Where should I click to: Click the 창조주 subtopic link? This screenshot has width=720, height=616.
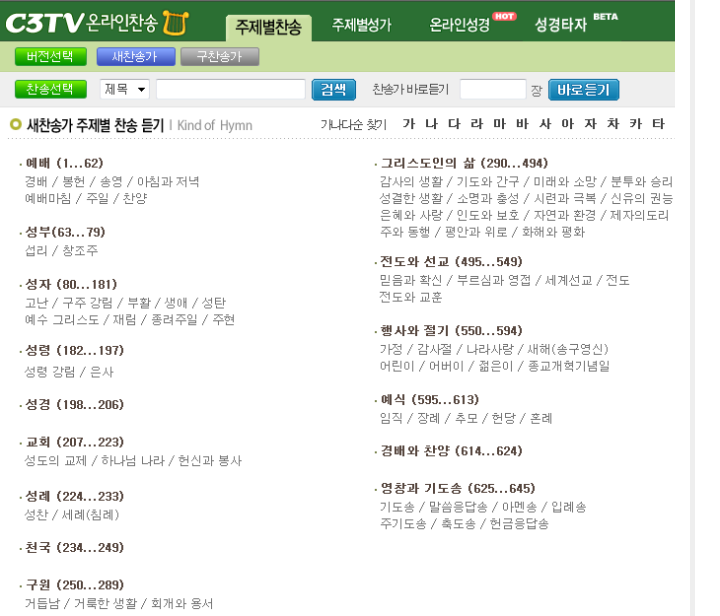point(80,251)
